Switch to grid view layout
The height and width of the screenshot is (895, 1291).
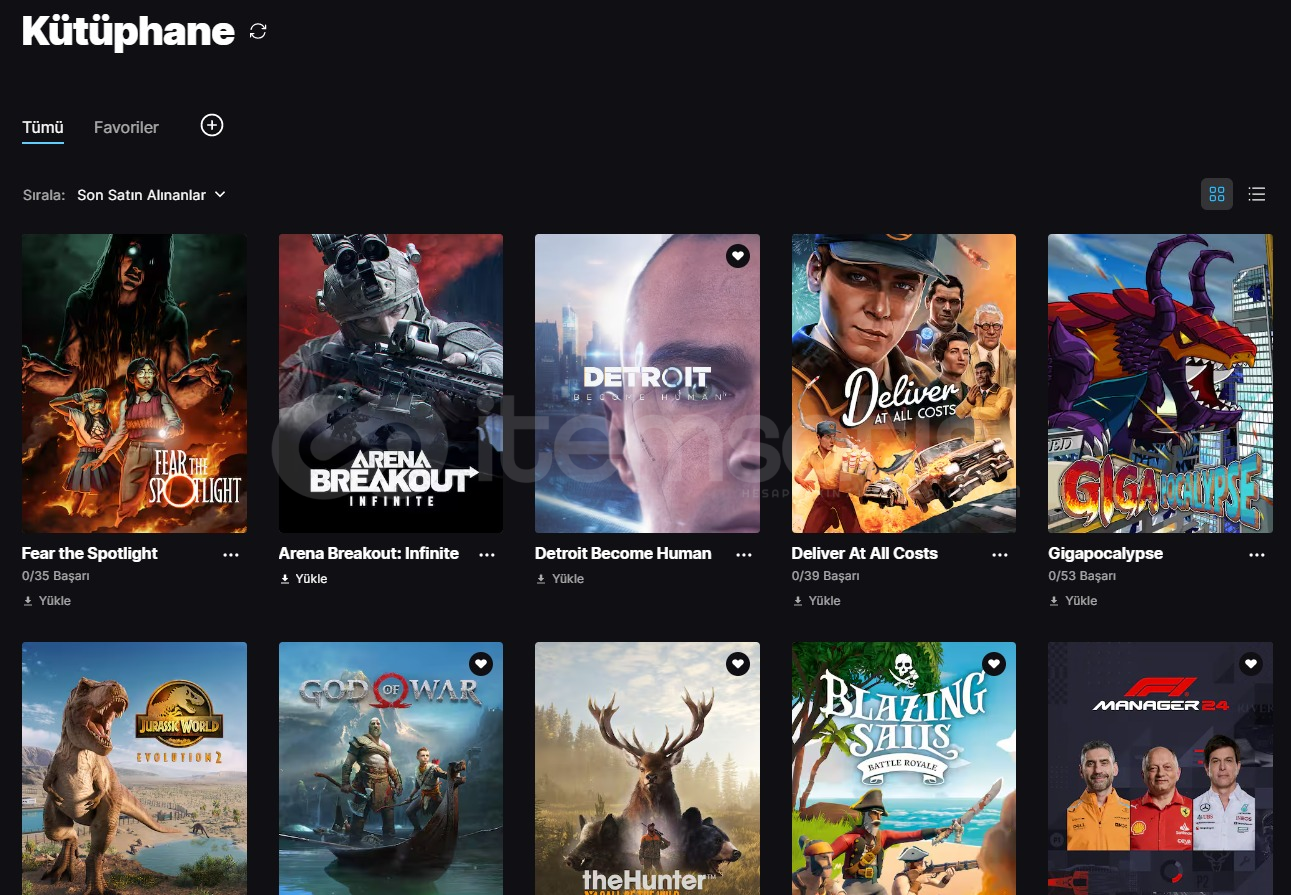tap(1217, 194)
